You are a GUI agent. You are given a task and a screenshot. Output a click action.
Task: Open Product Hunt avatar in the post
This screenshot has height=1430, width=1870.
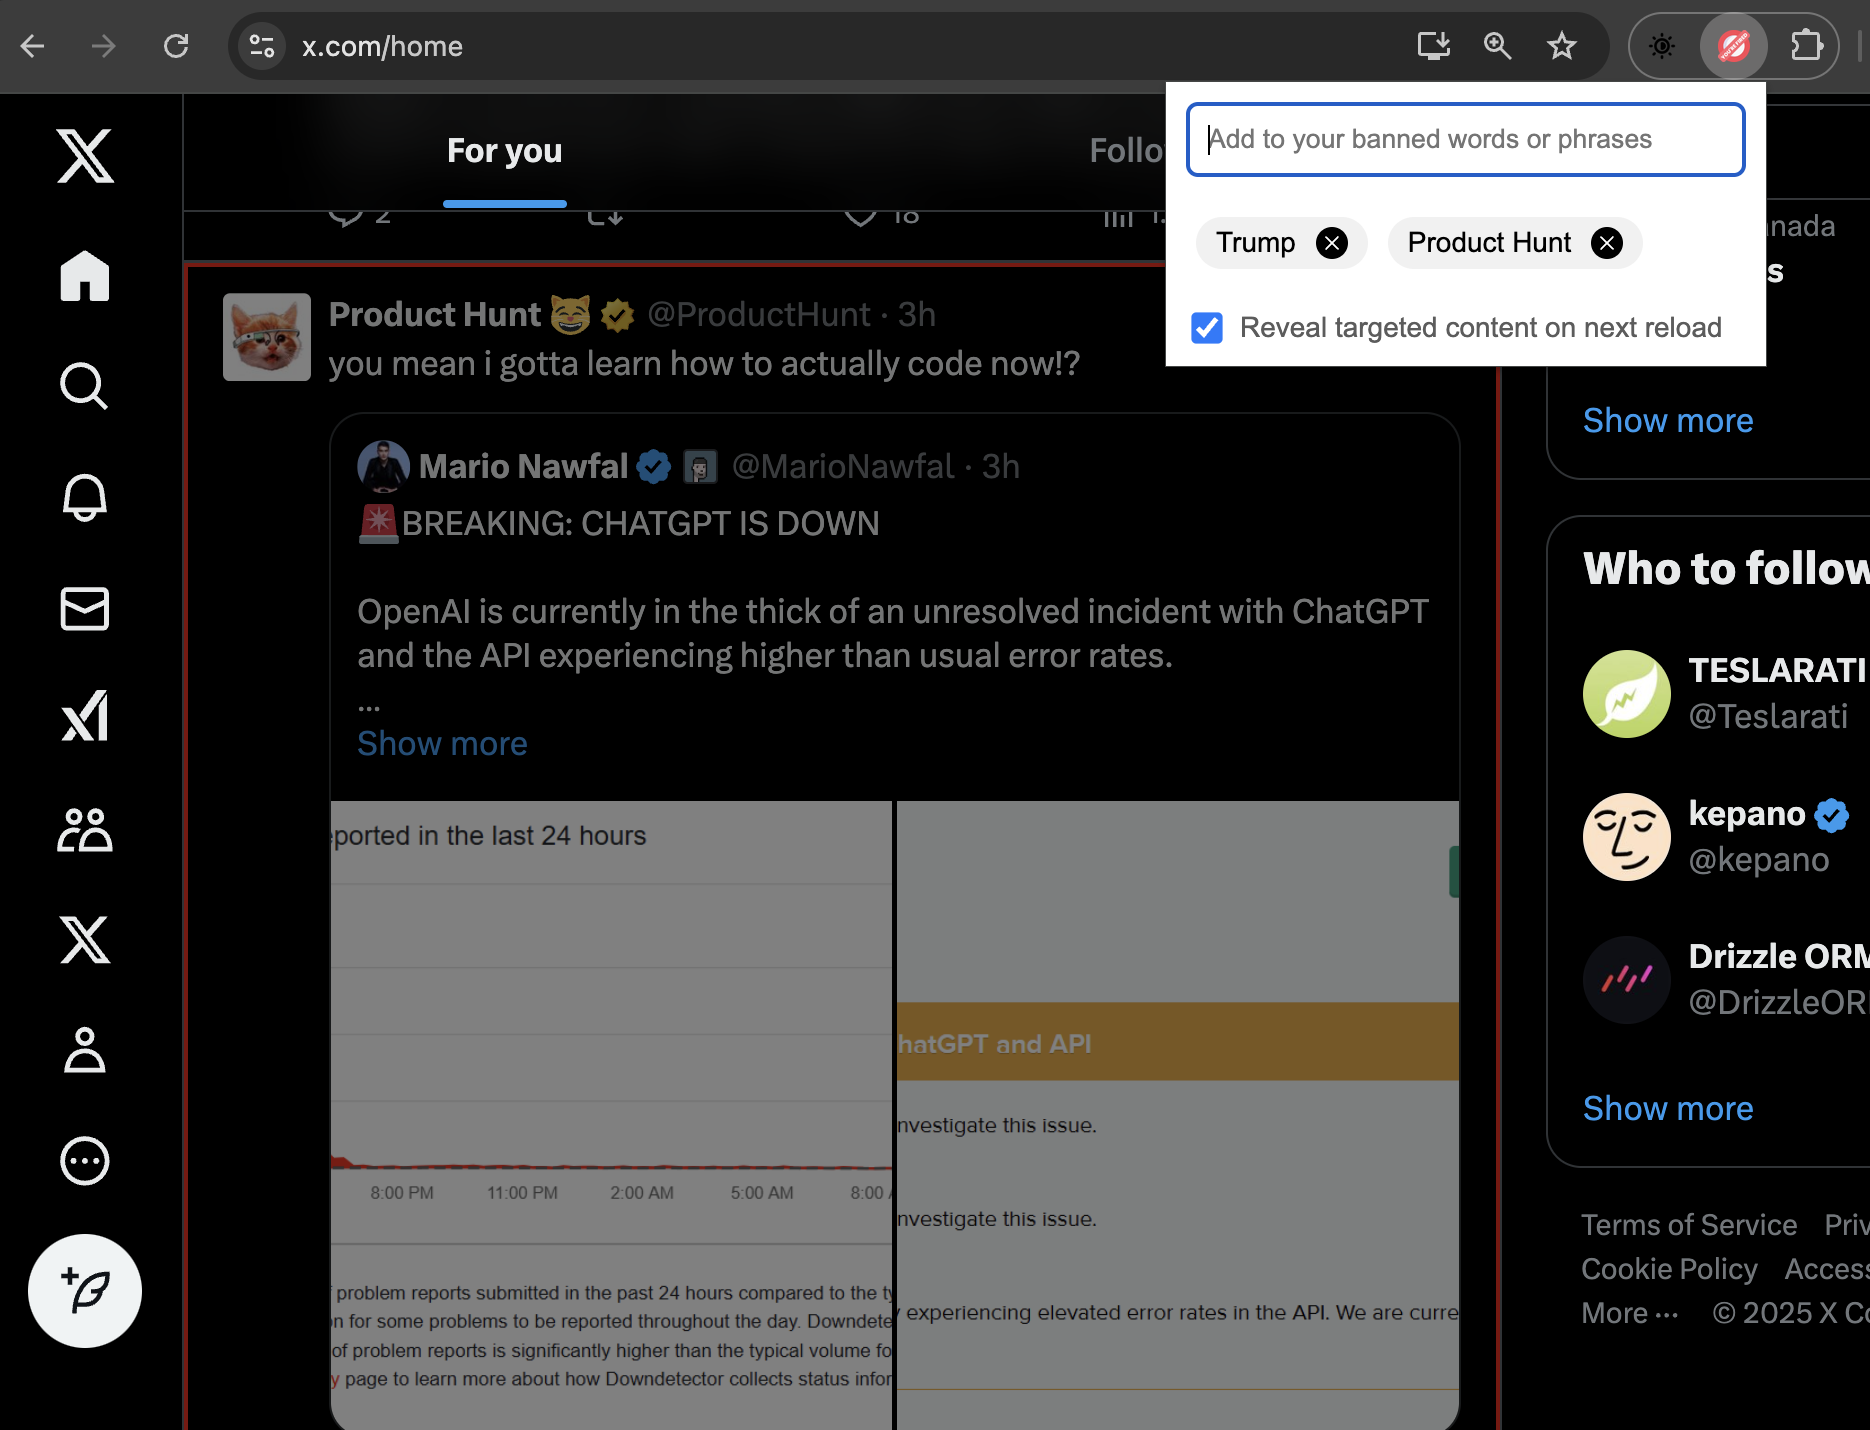[x=267, y=337]
